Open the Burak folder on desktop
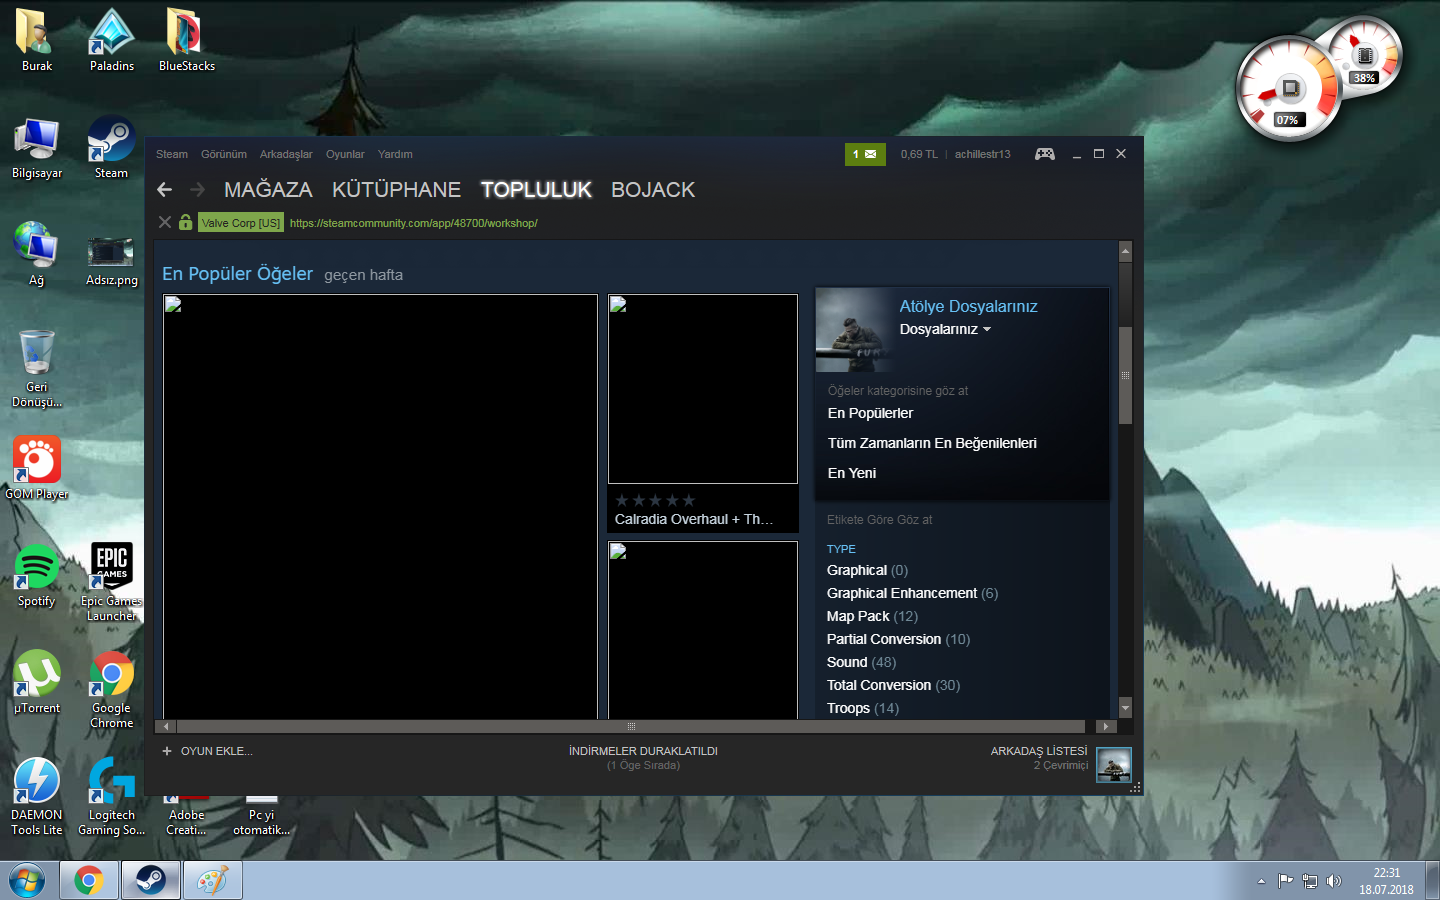Screen dimensions: 1440x900 [37, 40]
